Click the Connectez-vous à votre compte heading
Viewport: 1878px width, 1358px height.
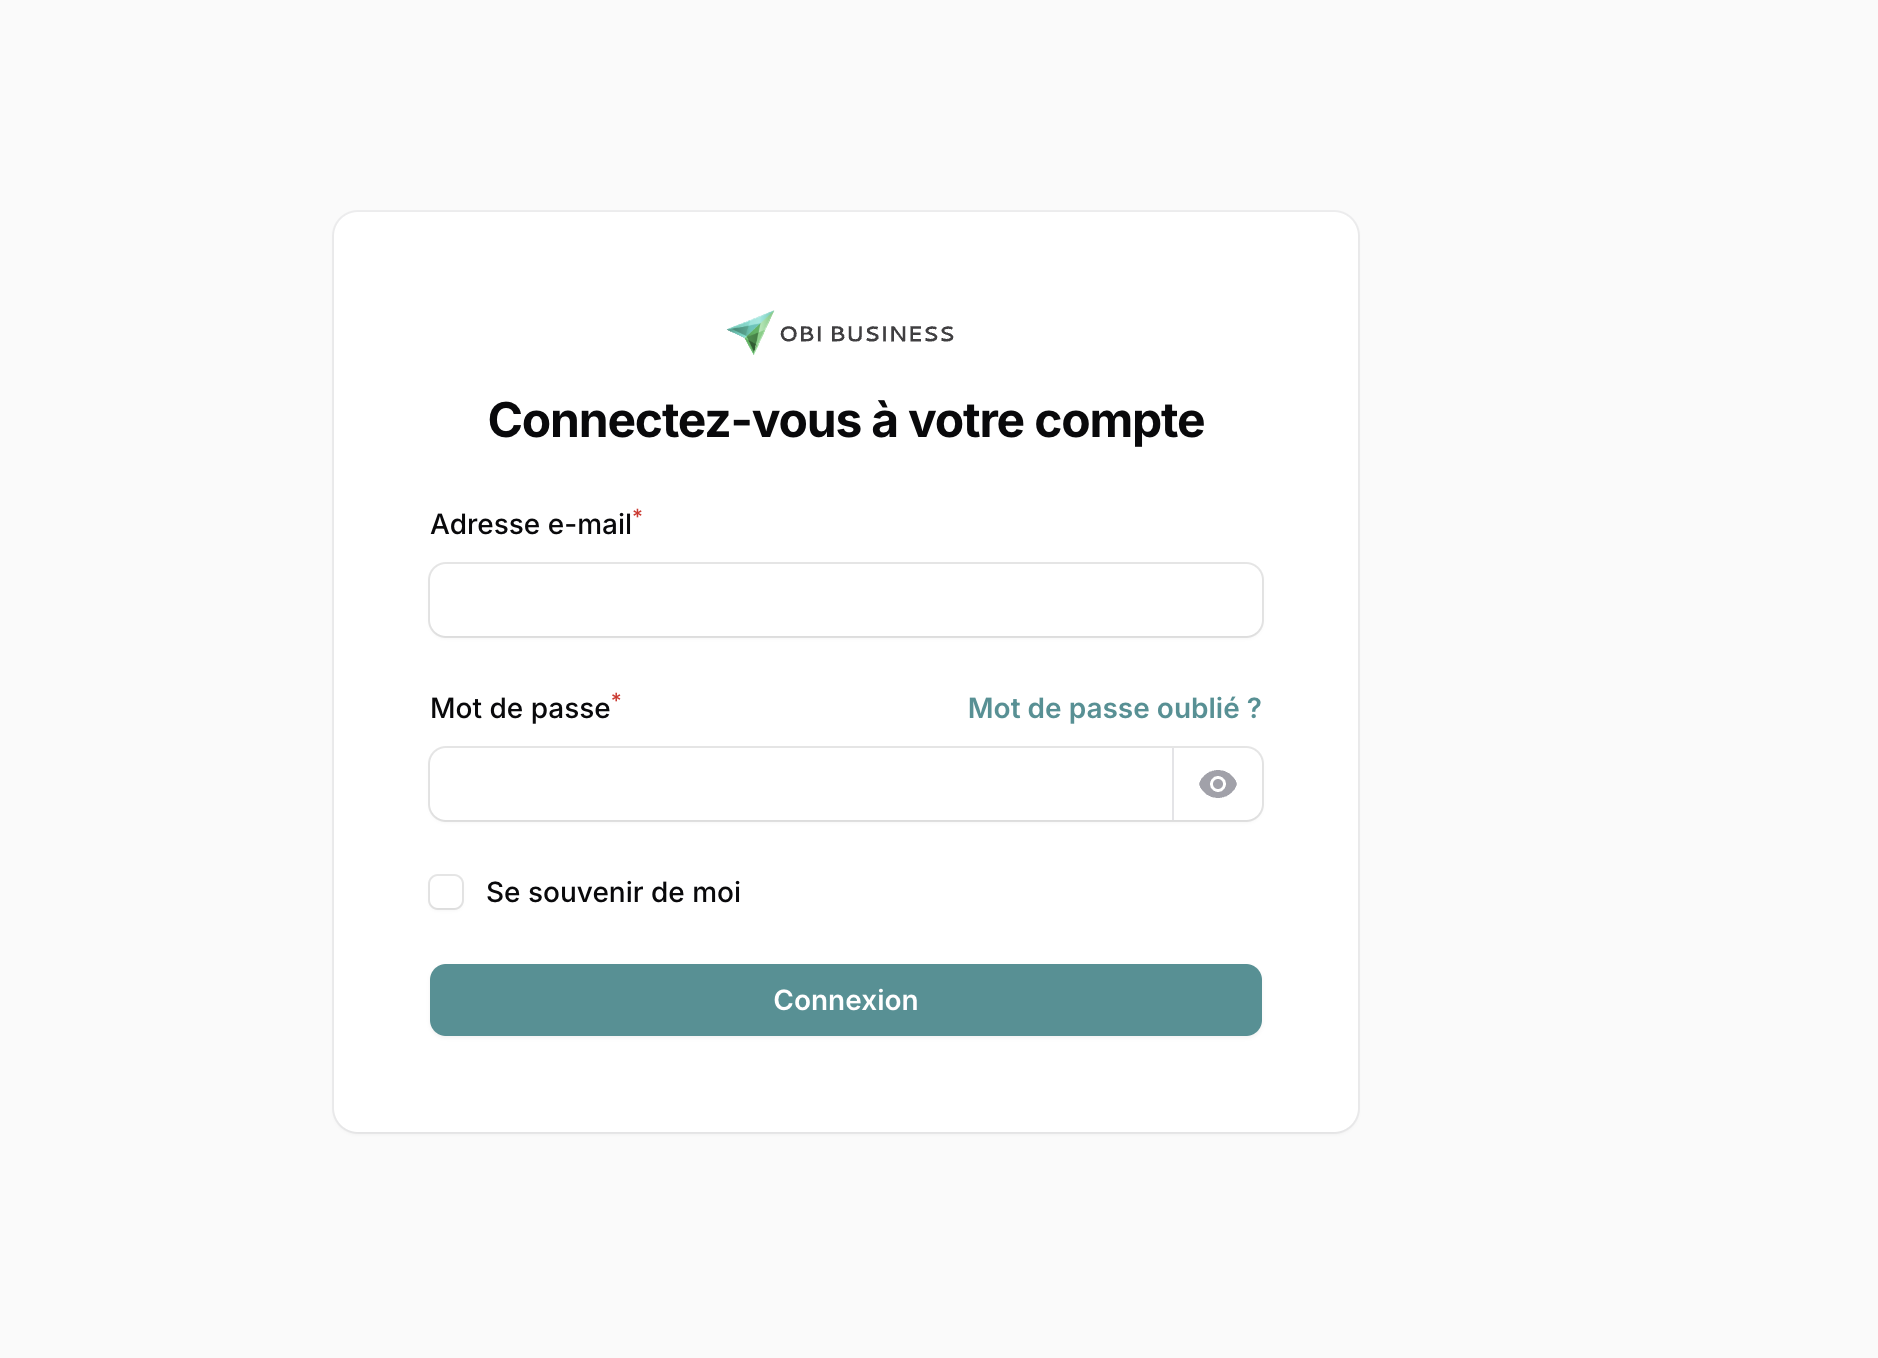[846, 420]
